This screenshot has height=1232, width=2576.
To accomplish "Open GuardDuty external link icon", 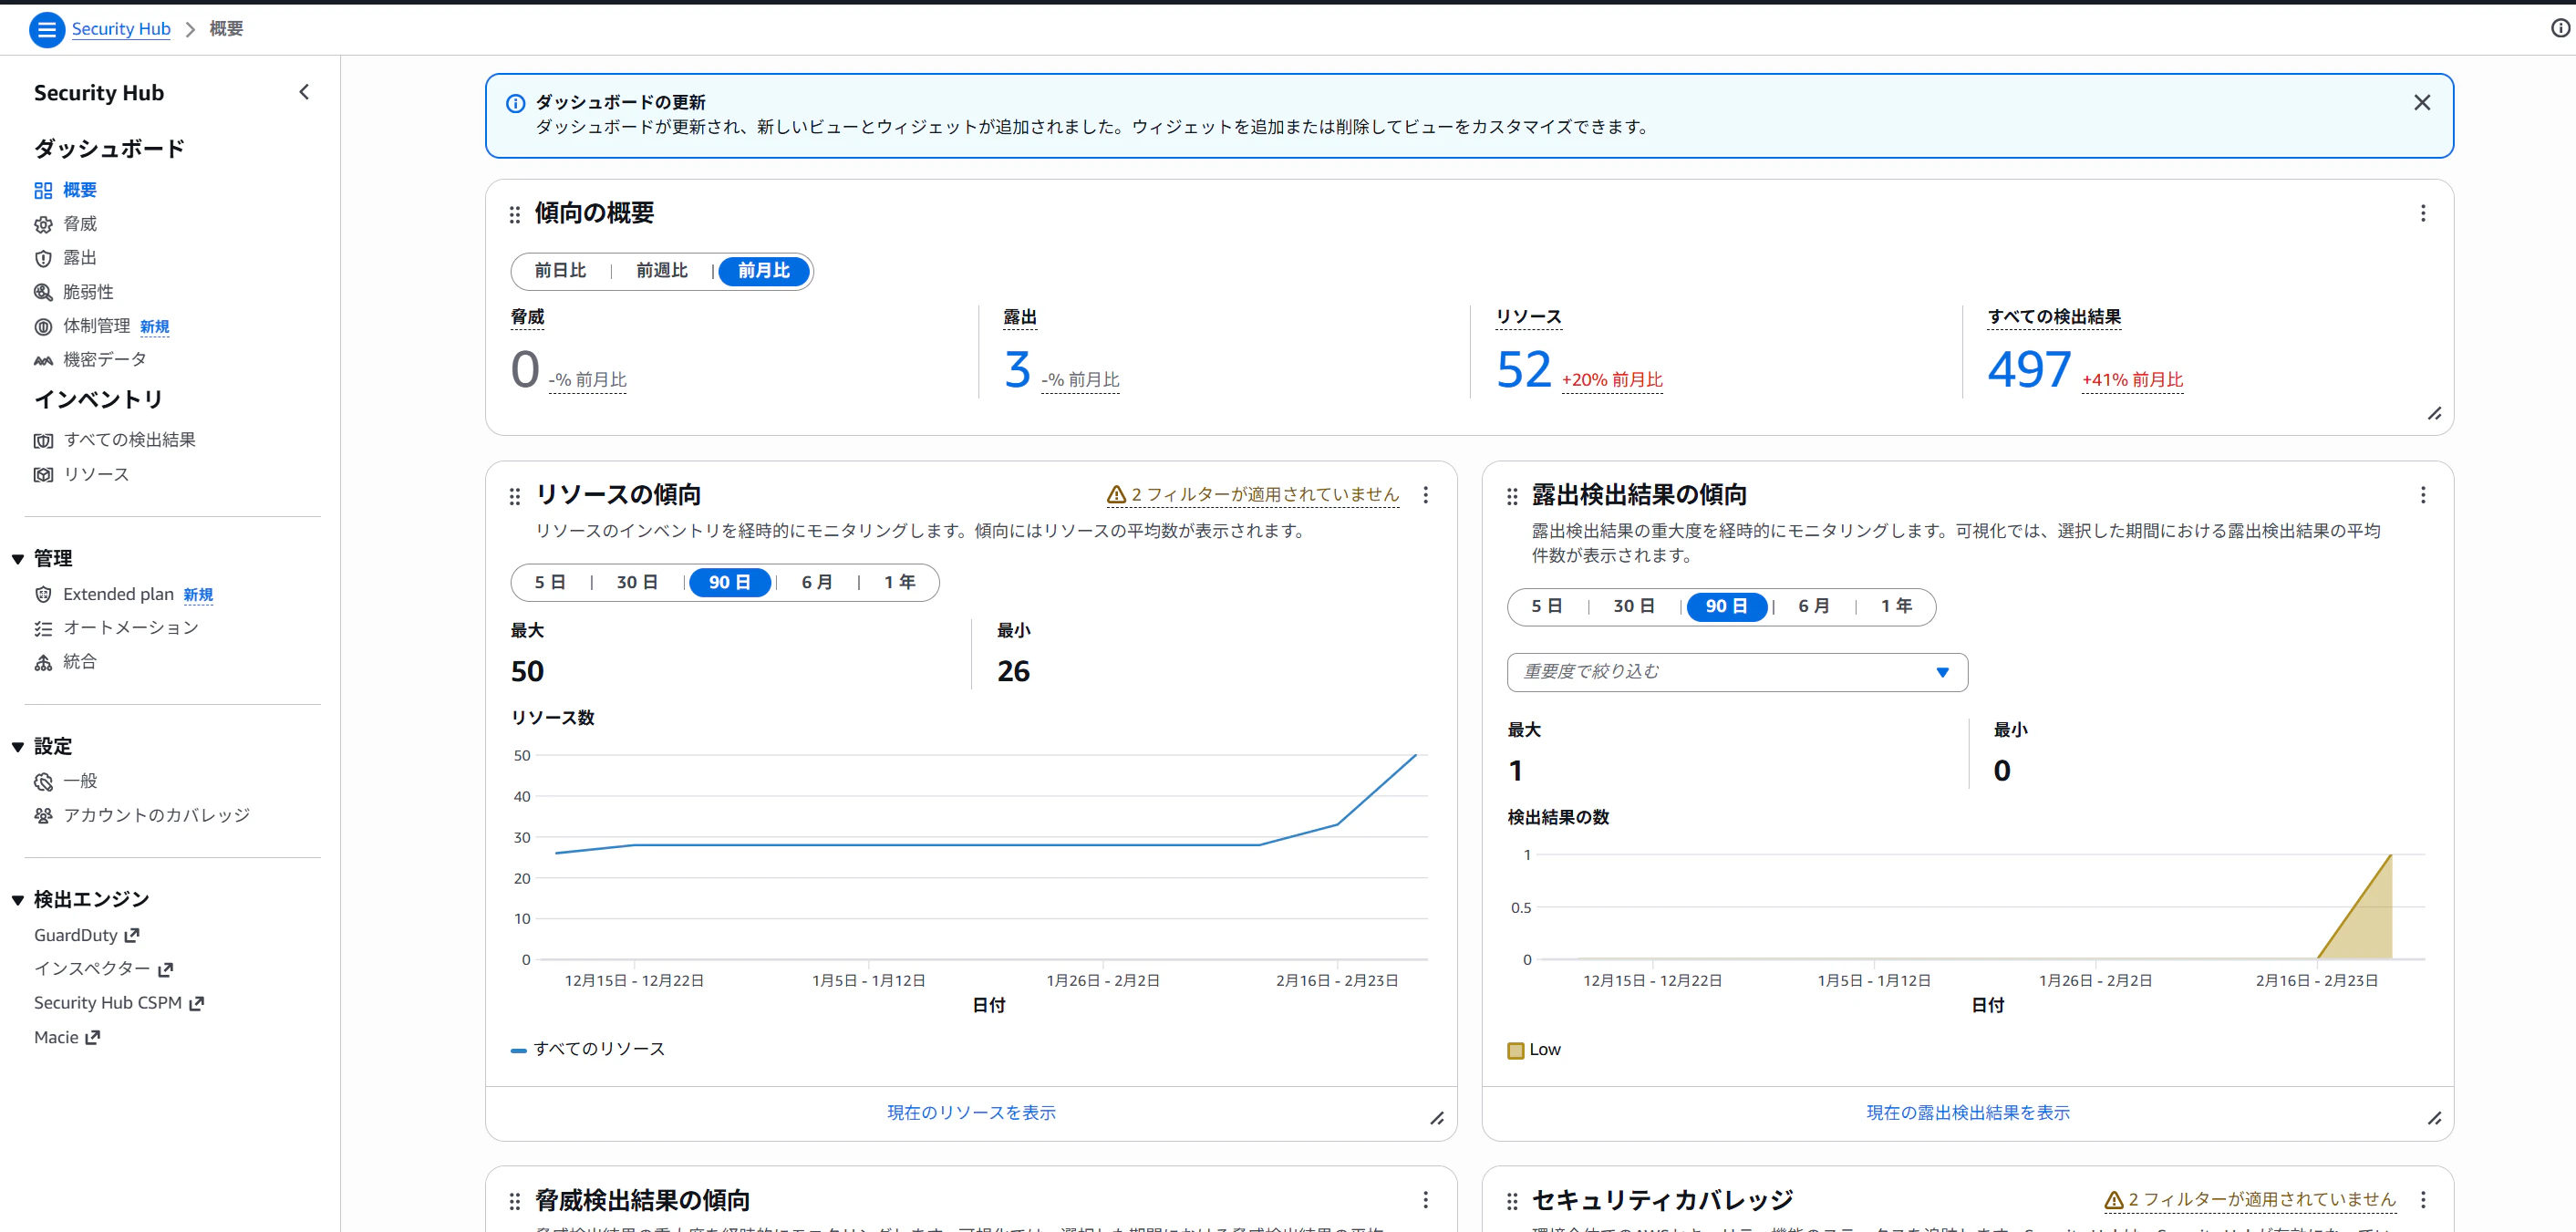I will coord(132,935).
